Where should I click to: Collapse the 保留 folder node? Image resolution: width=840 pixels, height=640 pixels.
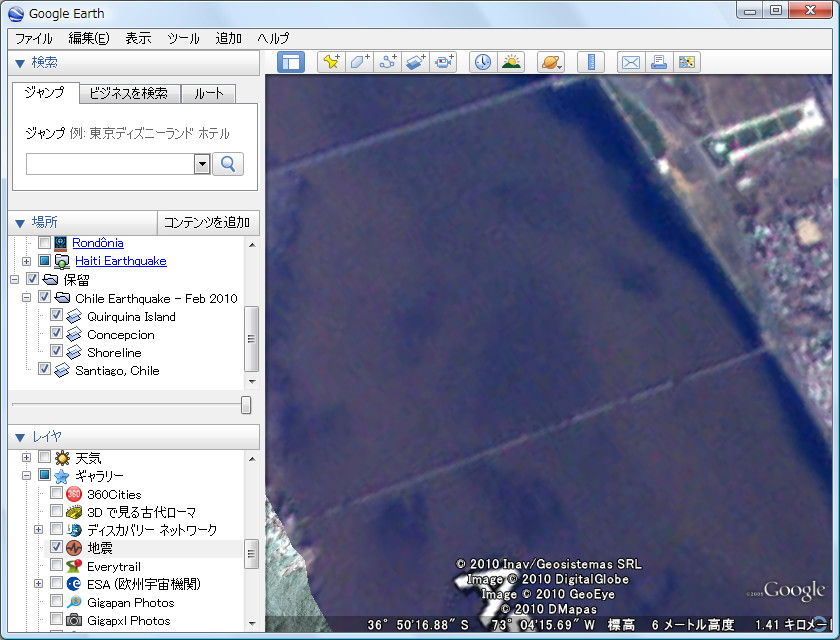pyautogui.click(x=14, y=279)
